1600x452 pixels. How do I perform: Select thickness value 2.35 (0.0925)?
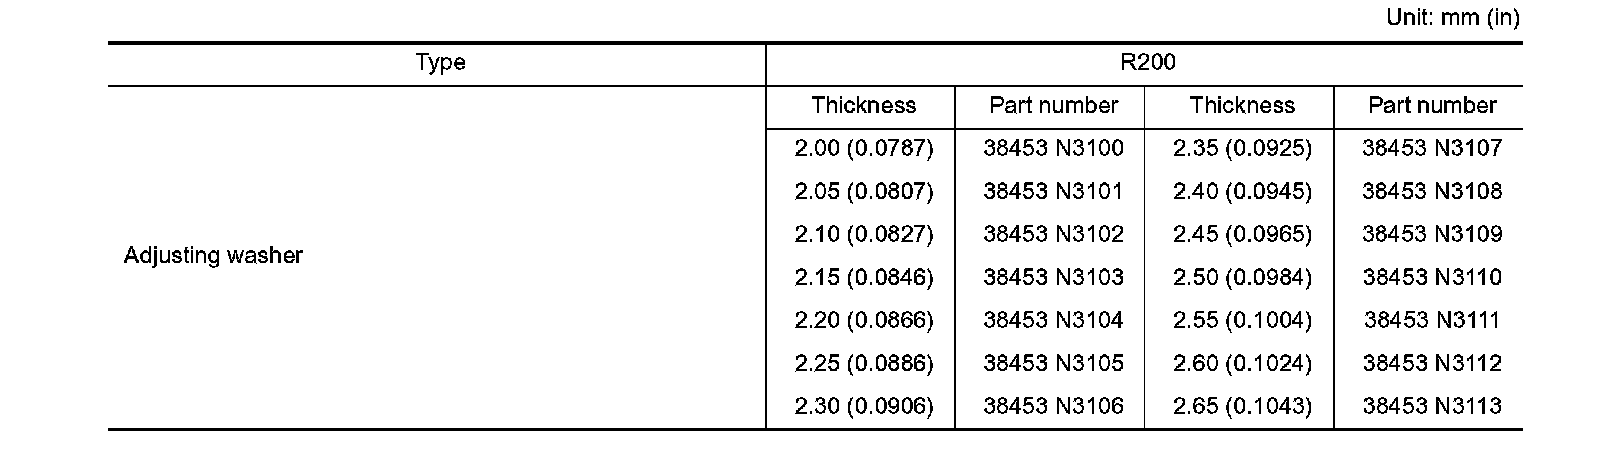1242,149
